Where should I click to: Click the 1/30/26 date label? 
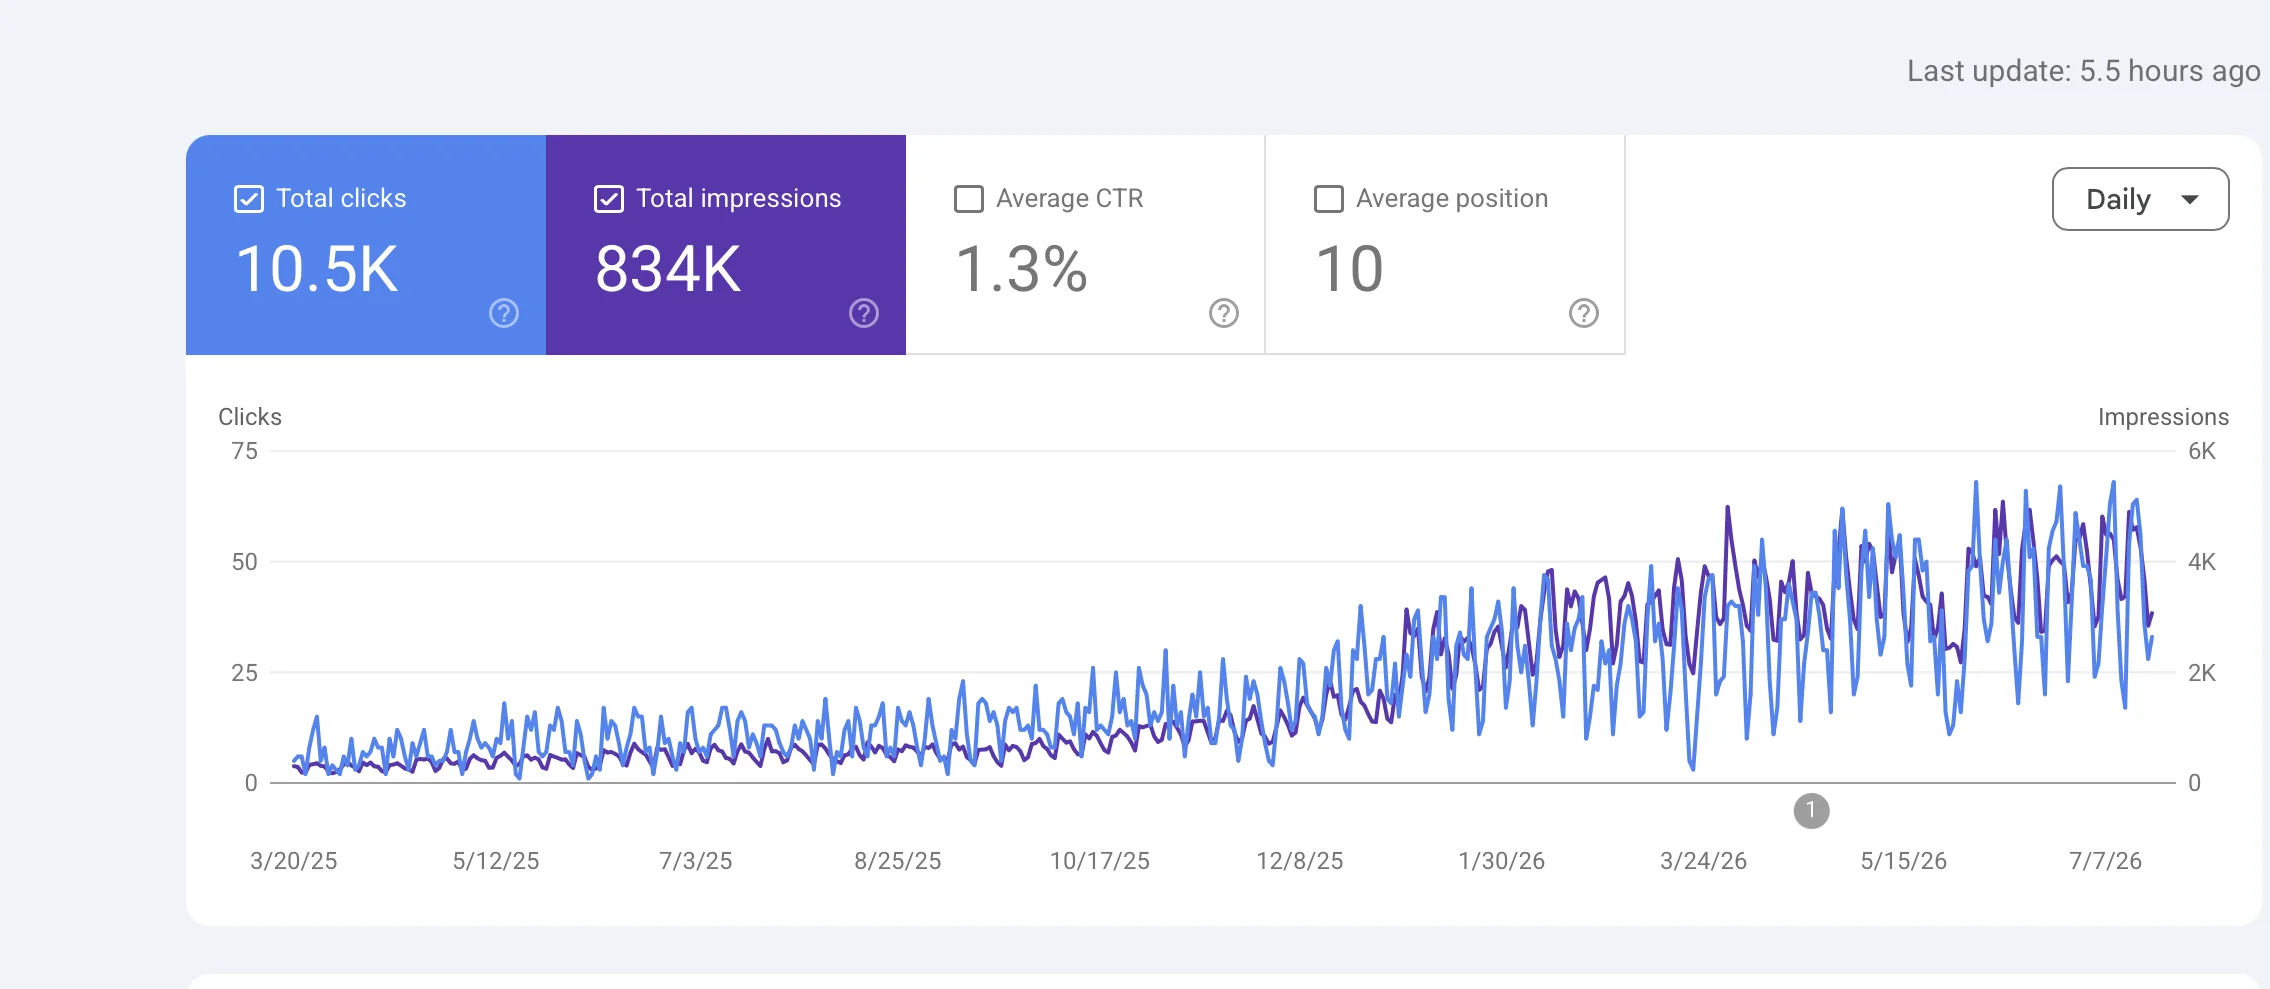(x=1502, y=861)
